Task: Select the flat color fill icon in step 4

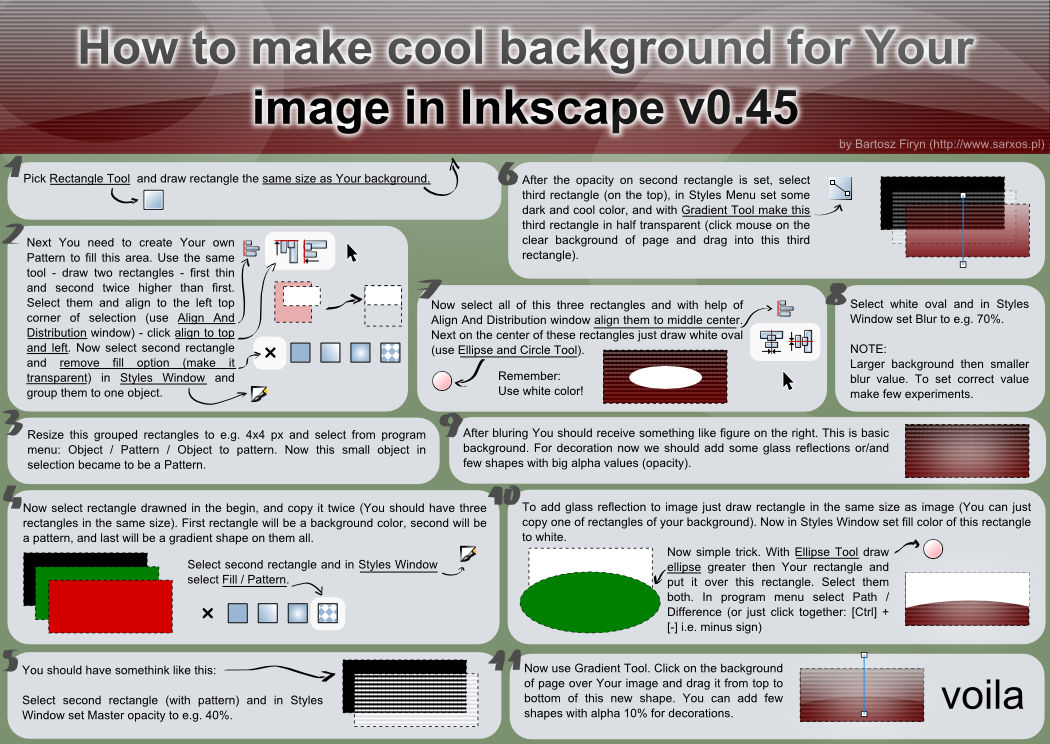Action: [237, 612]
